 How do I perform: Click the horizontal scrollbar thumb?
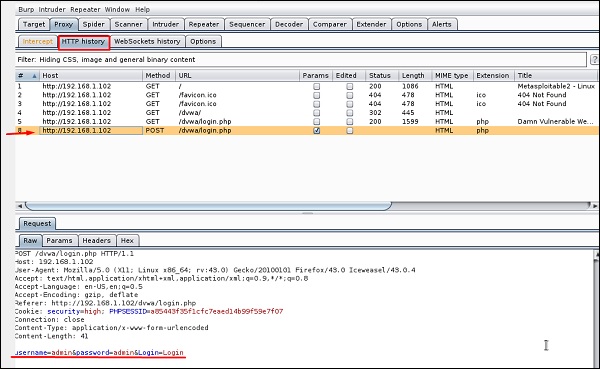(x=209, y=206)
